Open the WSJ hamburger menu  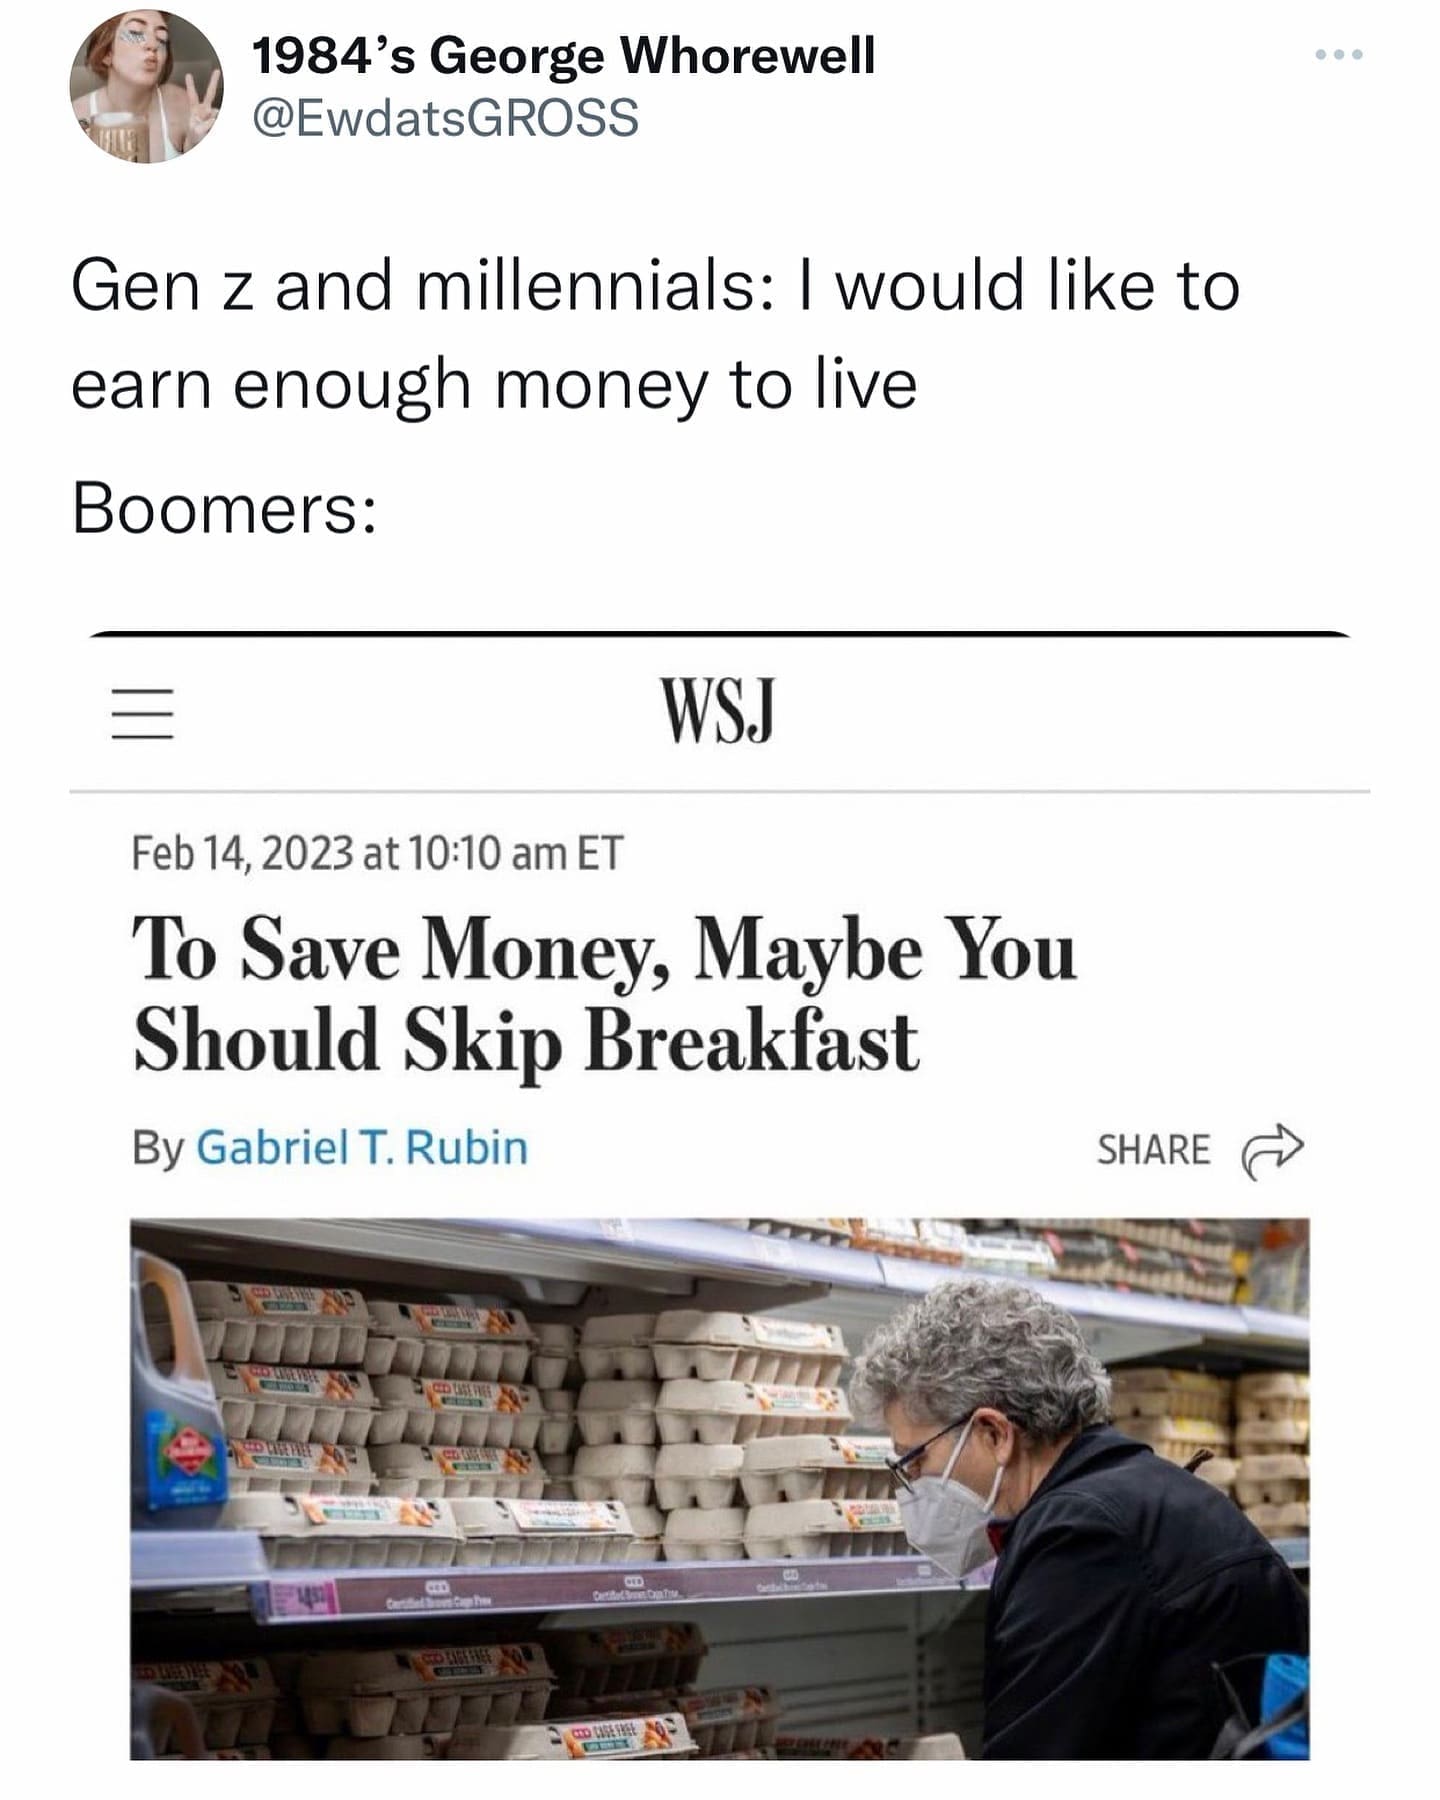pyautogui.click(x=142, y=714)
